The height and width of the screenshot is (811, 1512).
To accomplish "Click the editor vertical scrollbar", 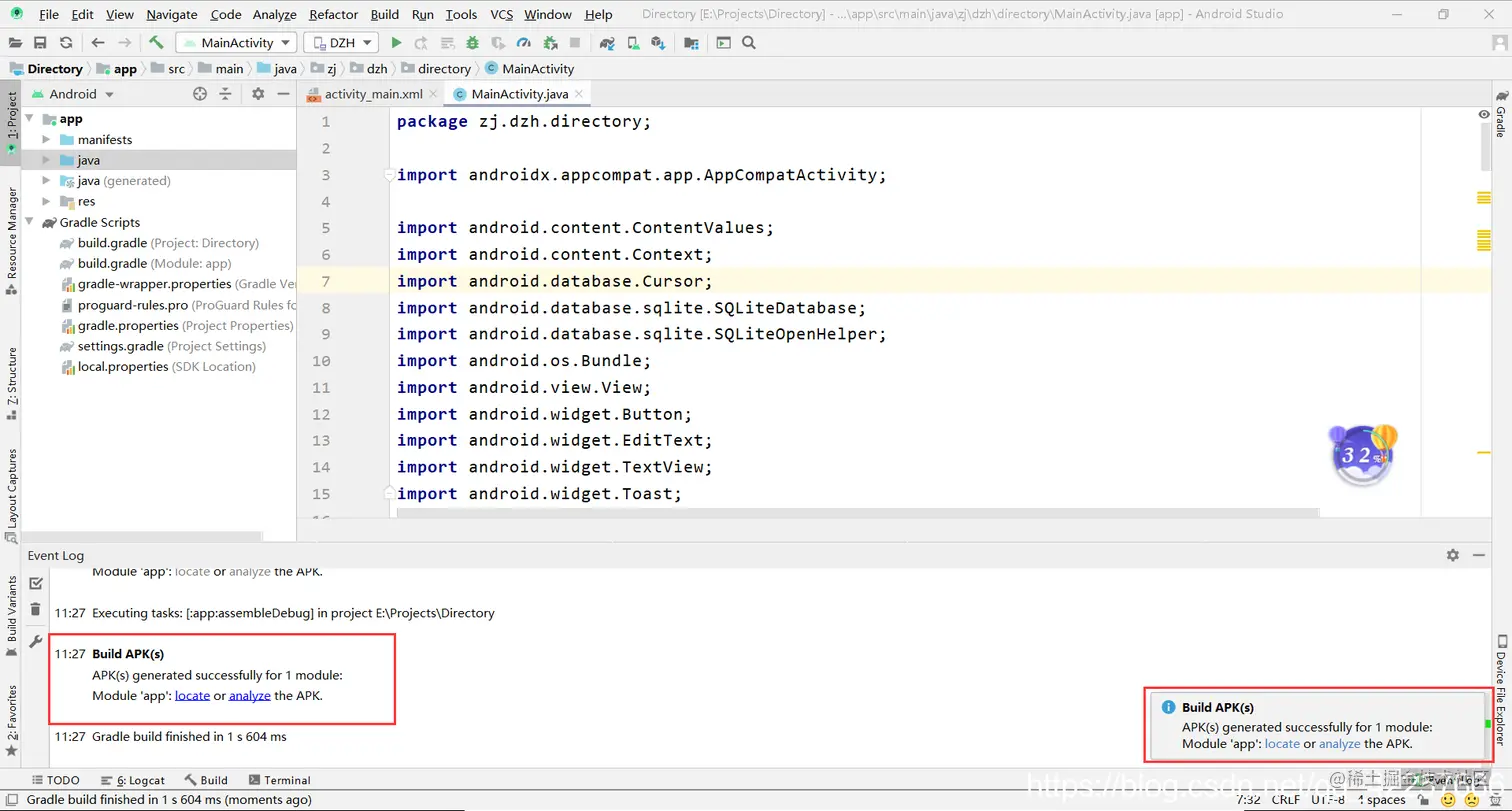I will pyautogui.click(x=1484, y=148).
